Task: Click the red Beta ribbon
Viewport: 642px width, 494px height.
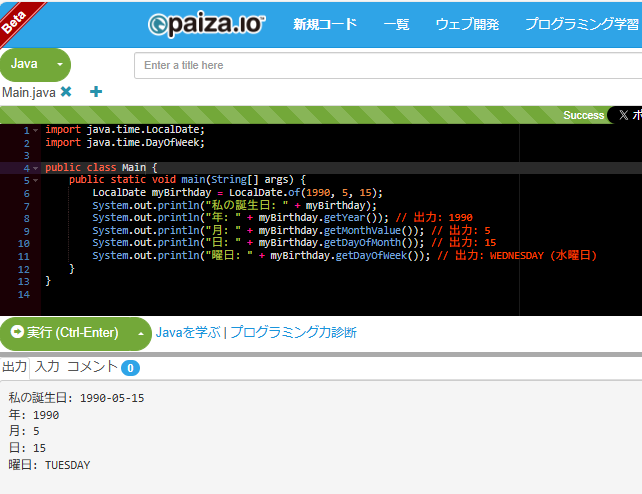Action: pyautogui.click(x=18, y=18)
